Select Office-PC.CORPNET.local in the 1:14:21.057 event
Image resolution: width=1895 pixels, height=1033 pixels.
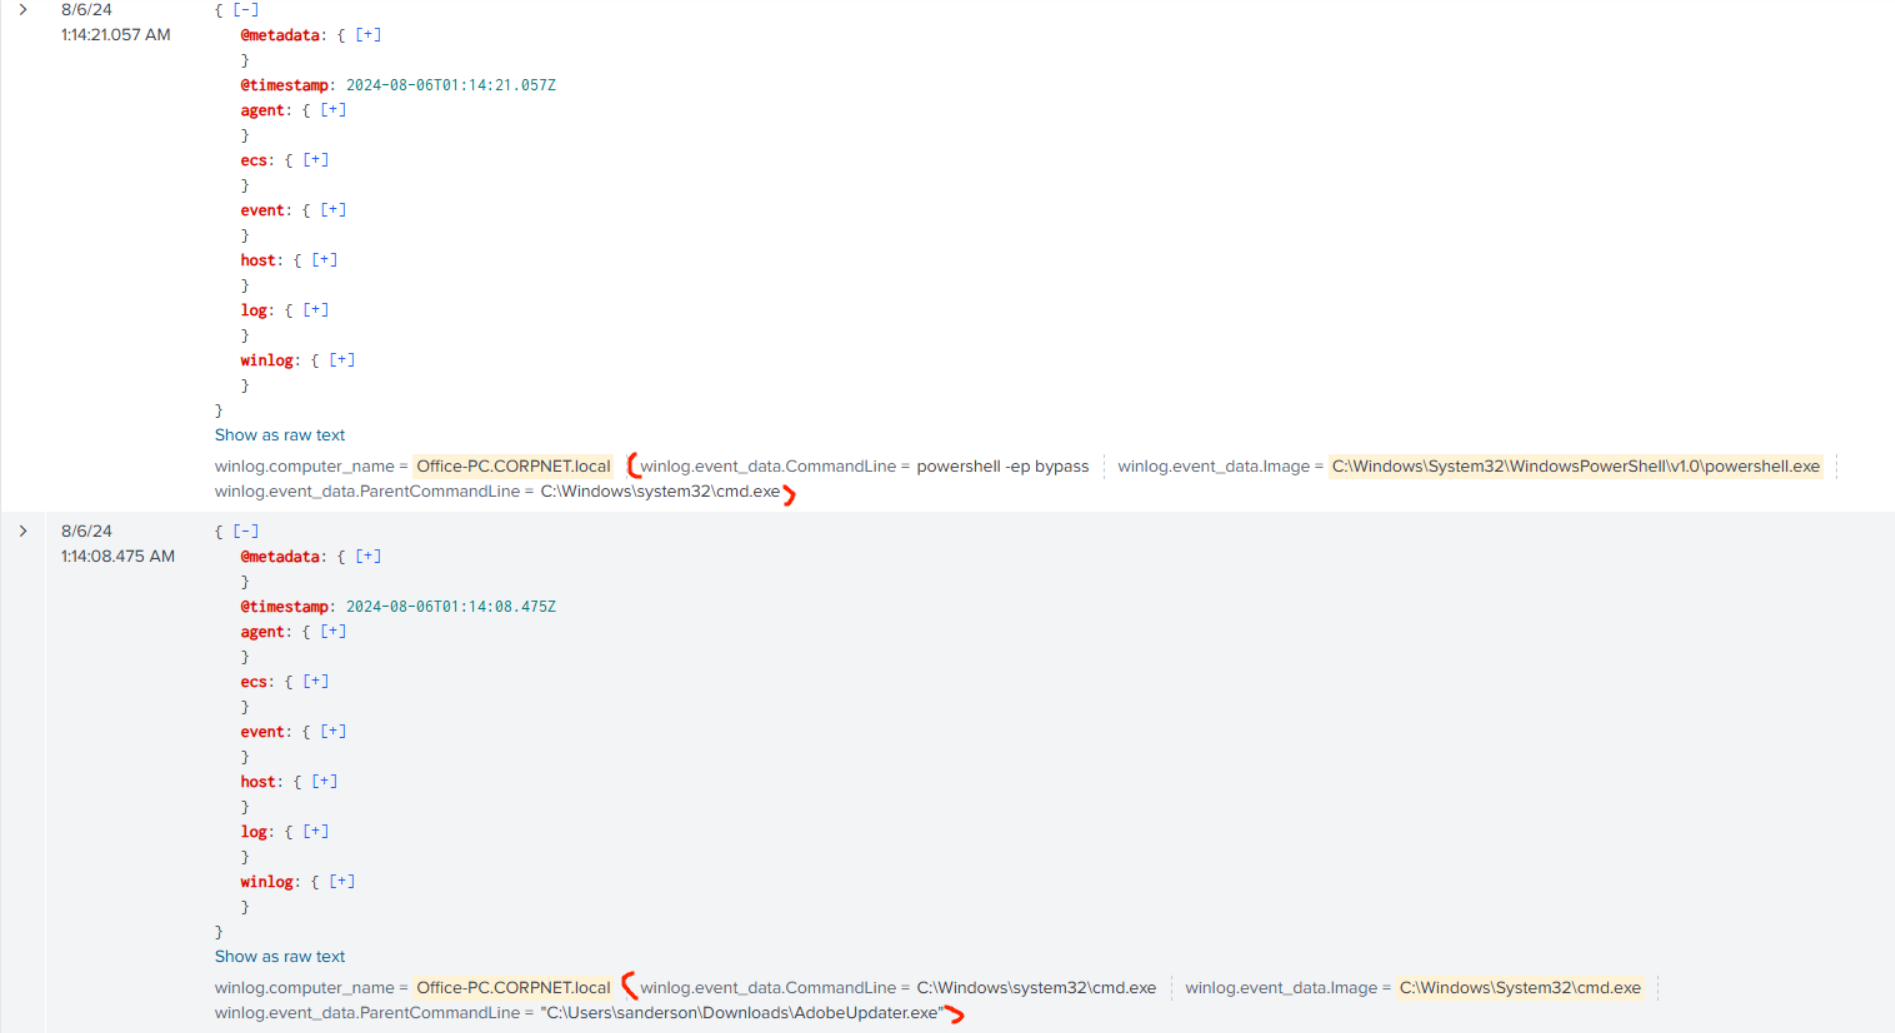point(513,466)
